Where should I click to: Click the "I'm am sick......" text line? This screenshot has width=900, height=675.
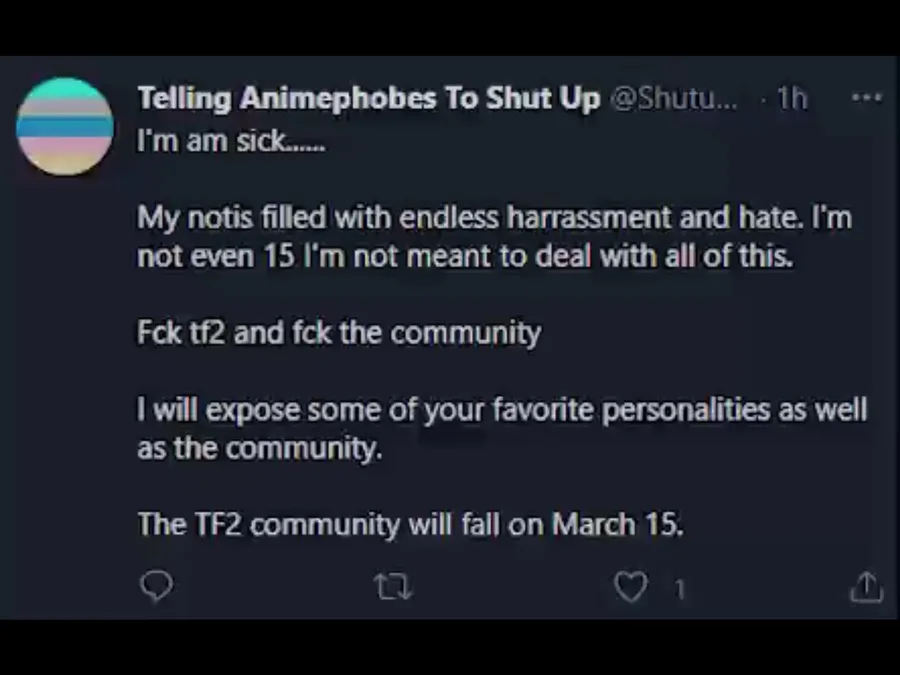pos(231,141)
